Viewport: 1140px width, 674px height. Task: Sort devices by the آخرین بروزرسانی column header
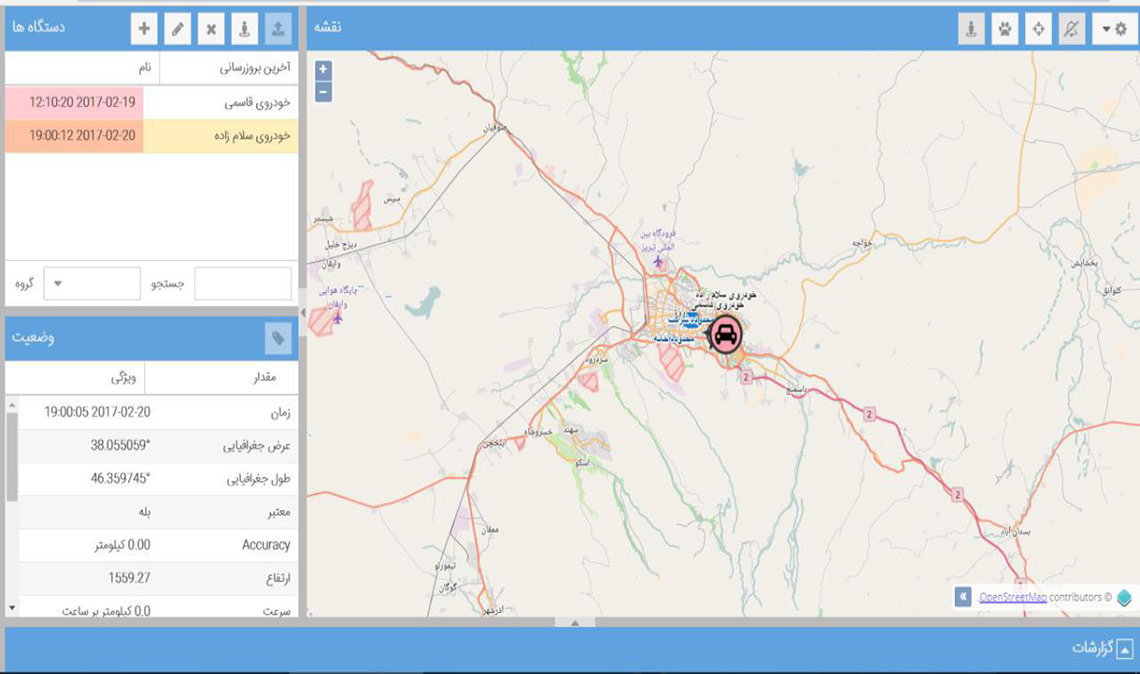point(228,68)
